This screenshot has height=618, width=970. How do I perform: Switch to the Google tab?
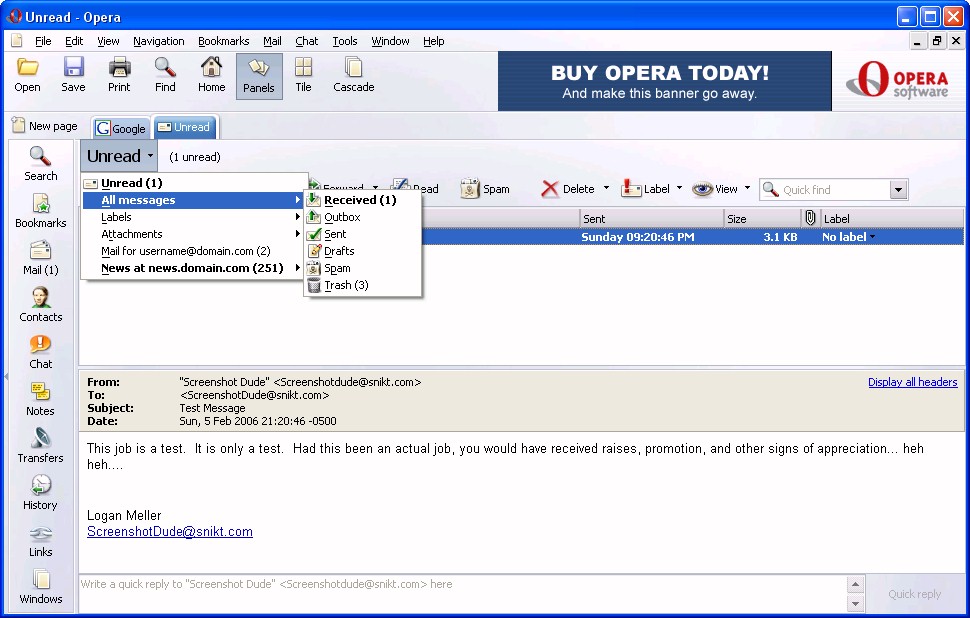click(x=121, y=128)
